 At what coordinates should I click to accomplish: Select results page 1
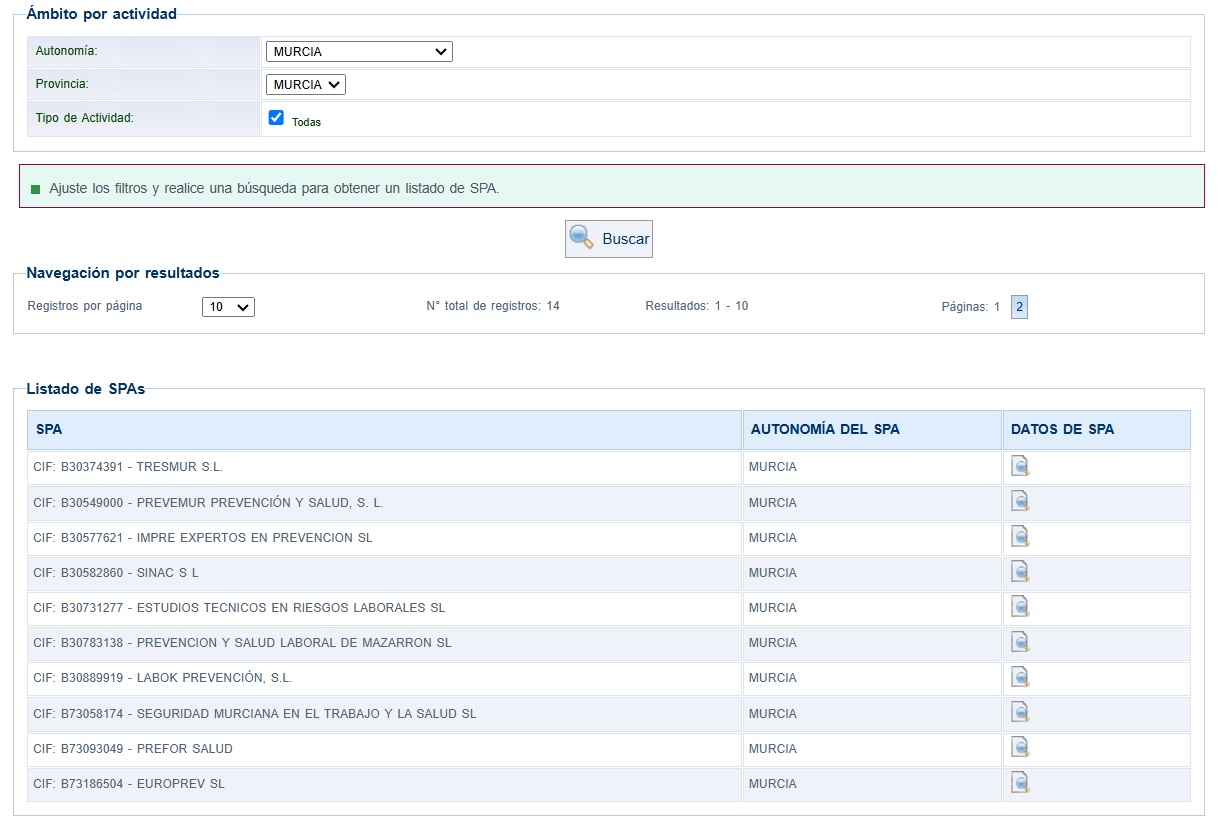[996, 307]
